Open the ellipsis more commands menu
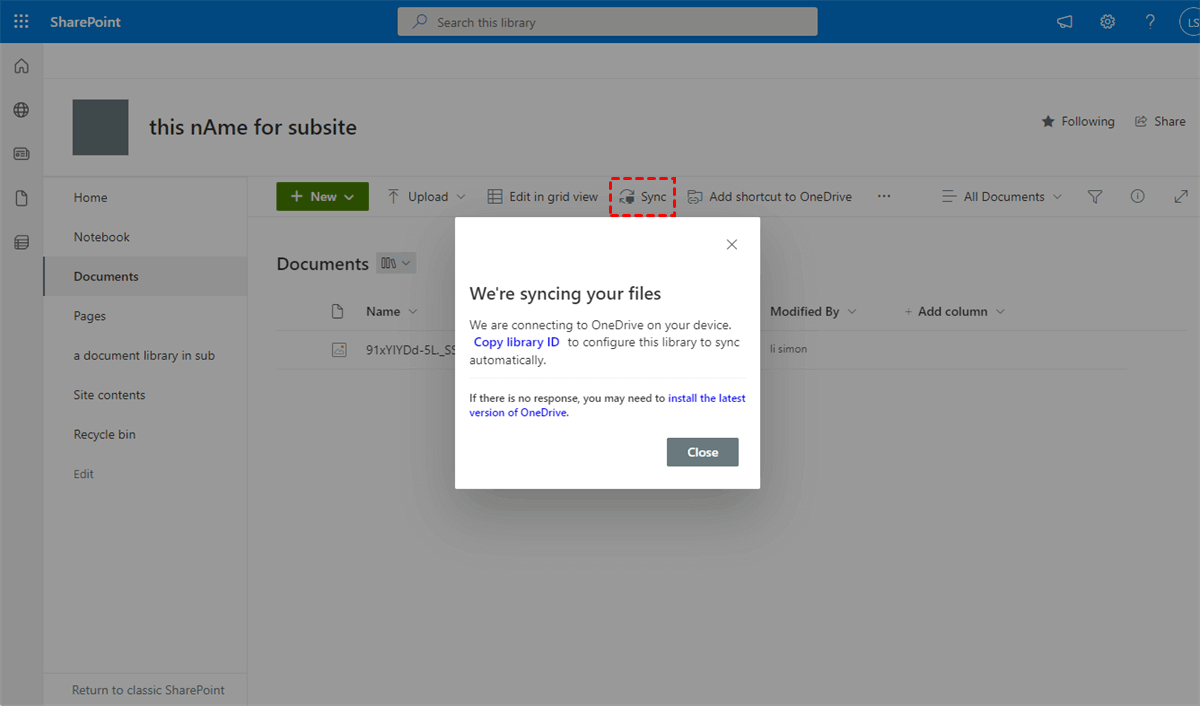This screenshot has width=1200, height=706. 884,196
